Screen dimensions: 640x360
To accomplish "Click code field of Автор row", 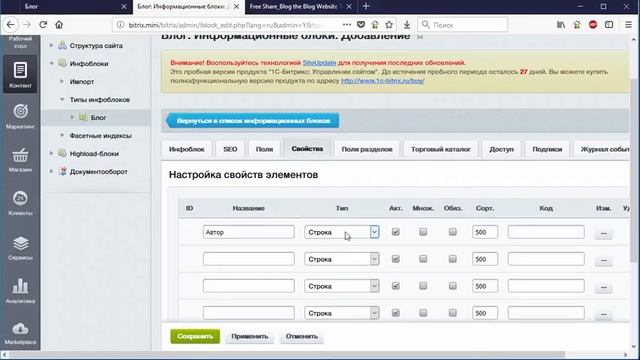I will [x=546, y=232].
